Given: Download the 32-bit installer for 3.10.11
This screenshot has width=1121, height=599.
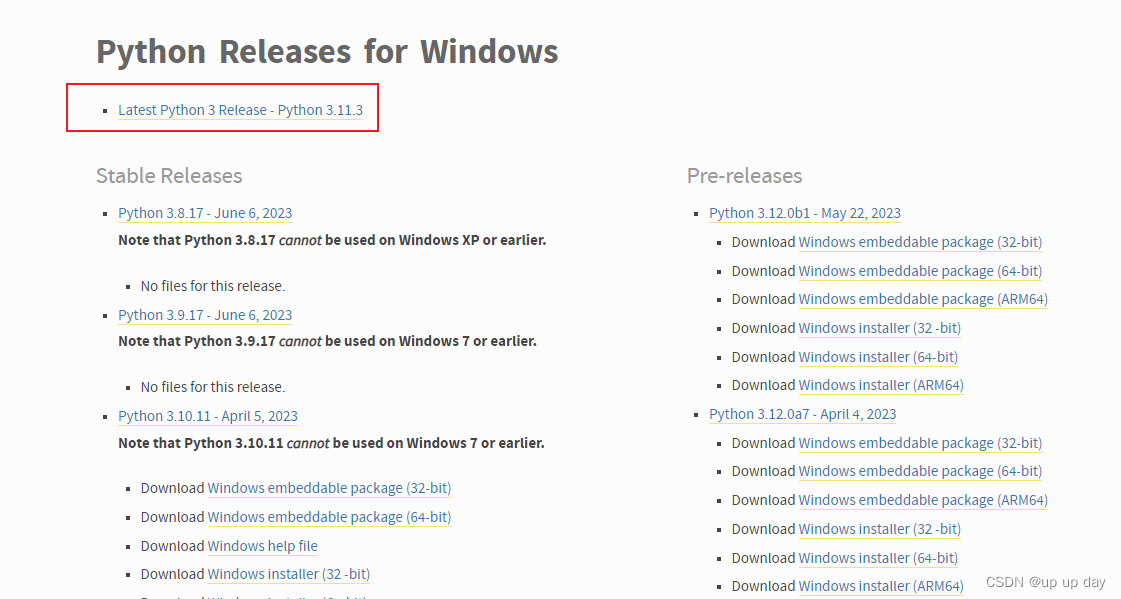Looking at the screenshot, I should point(289,574).
